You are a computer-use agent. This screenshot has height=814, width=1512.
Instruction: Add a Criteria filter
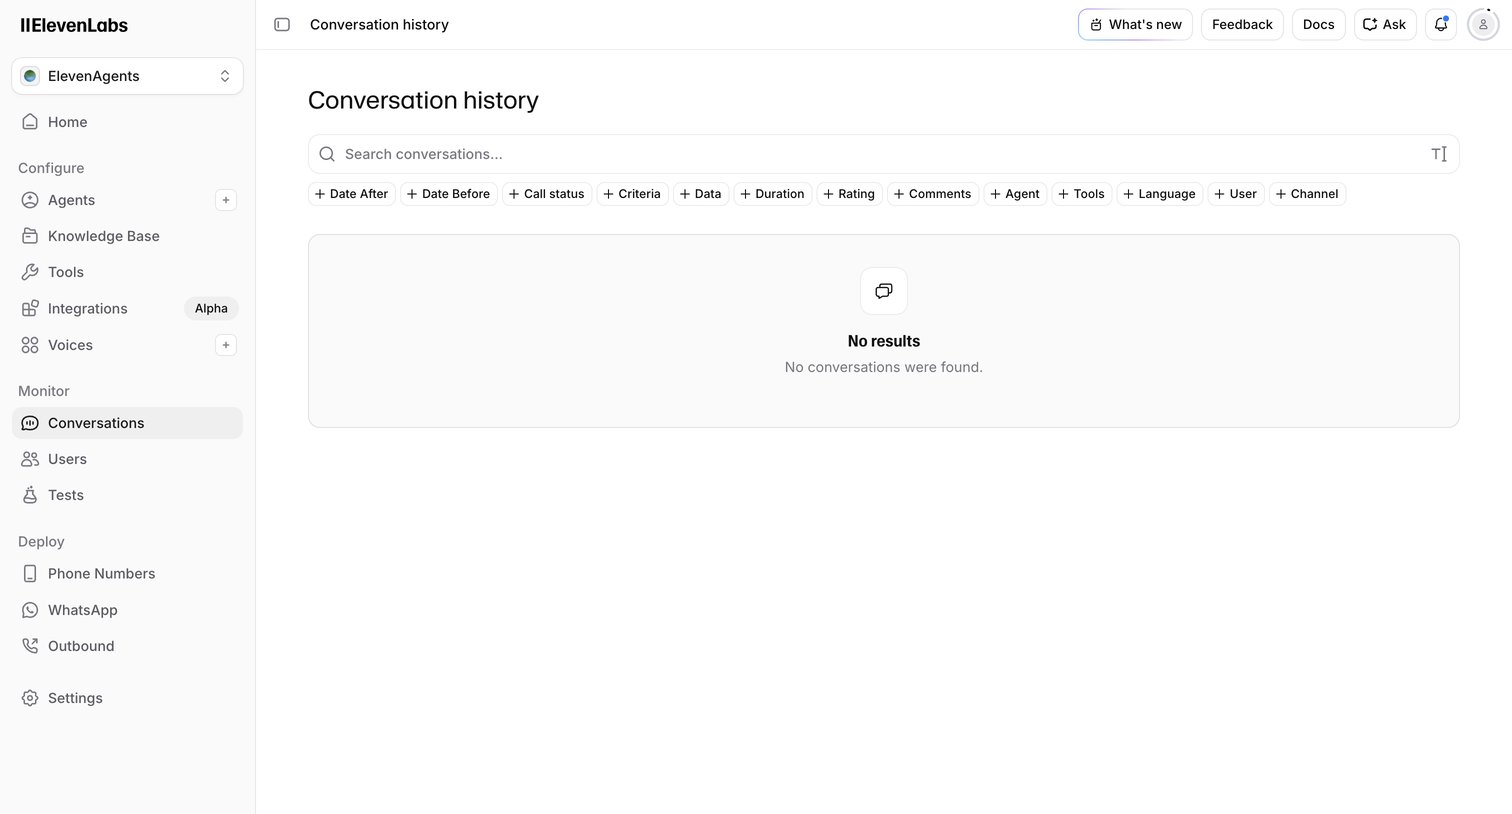tap(632, 194)
